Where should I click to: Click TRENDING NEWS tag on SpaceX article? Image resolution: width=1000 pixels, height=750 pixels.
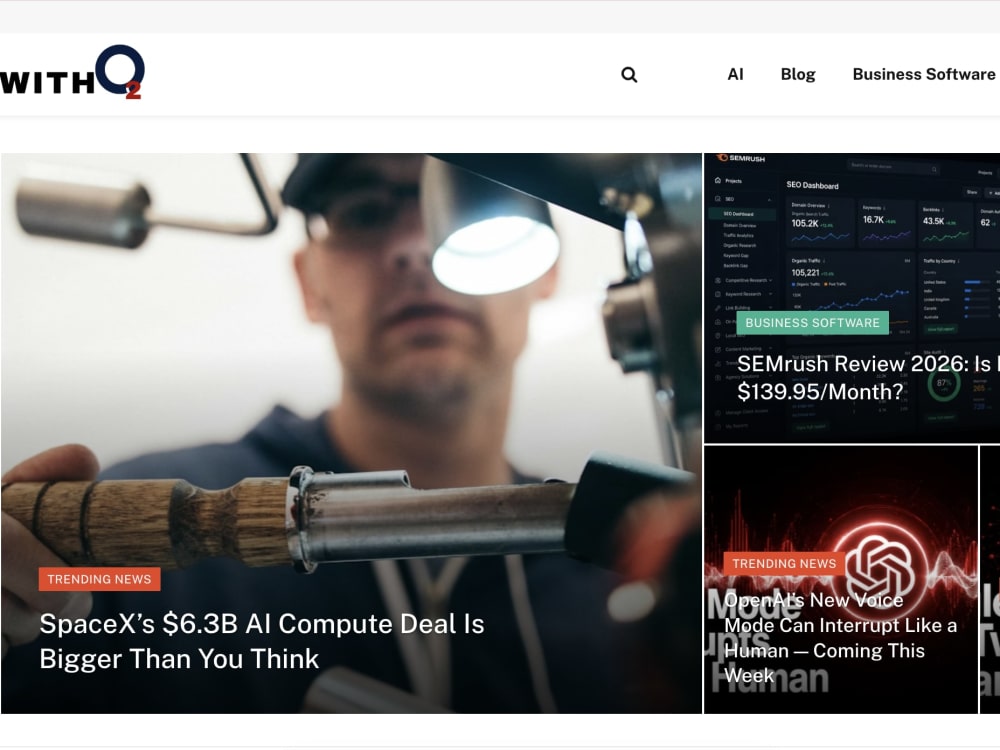(99, 579)
